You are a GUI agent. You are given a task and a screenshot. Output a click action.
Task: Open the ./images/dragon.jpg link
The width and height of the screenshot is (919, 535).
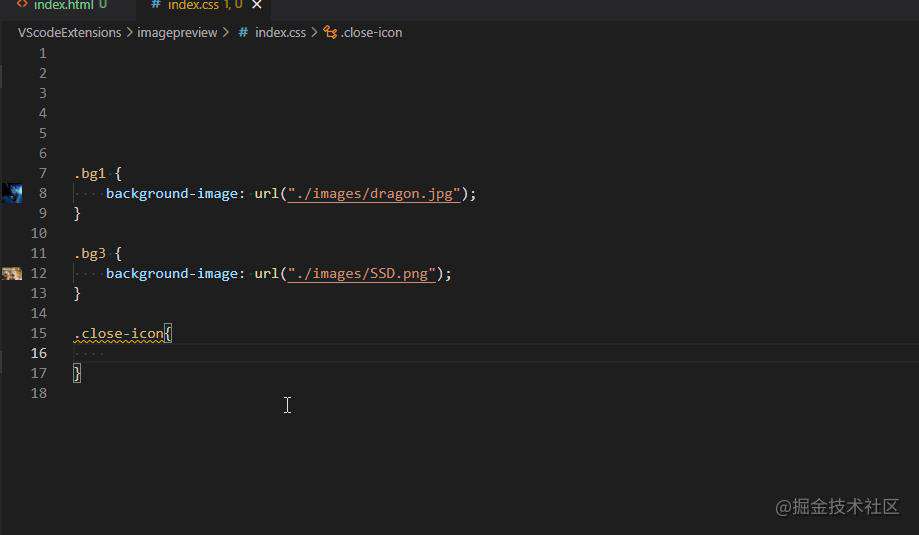click(x=374, y=193)
